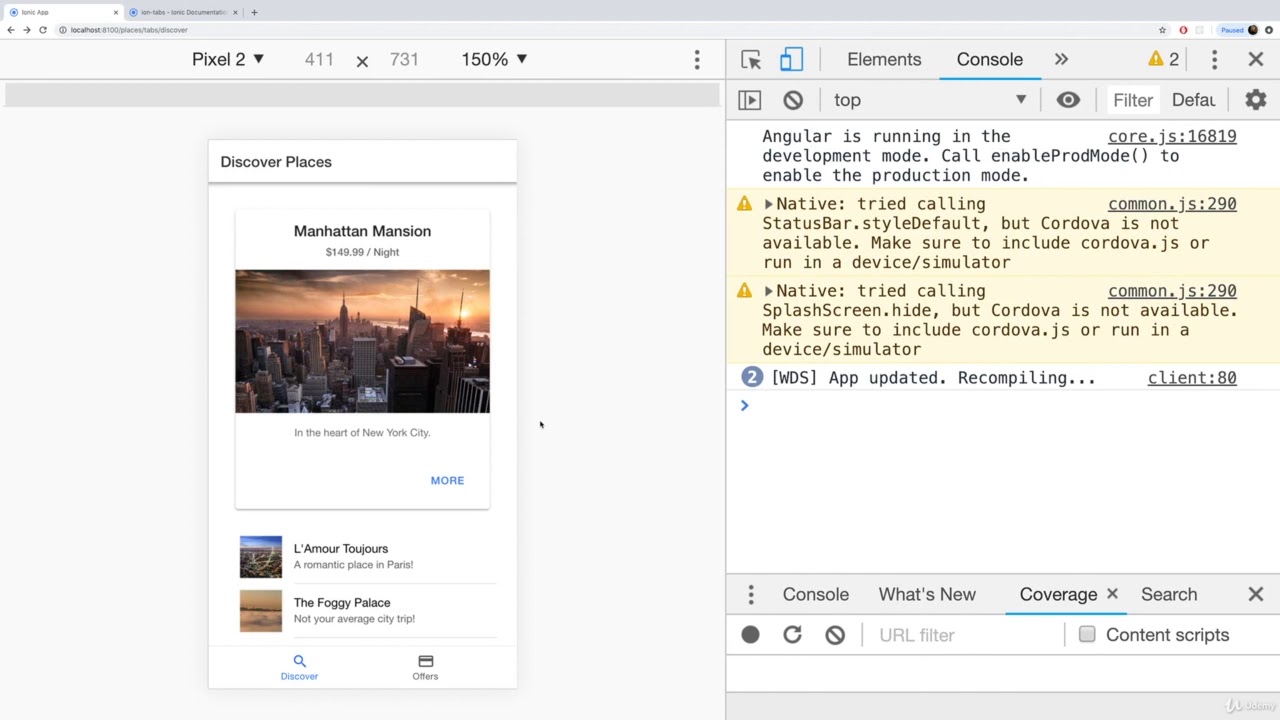Select the main Console tab in the top bar

(x=989, y=60)
